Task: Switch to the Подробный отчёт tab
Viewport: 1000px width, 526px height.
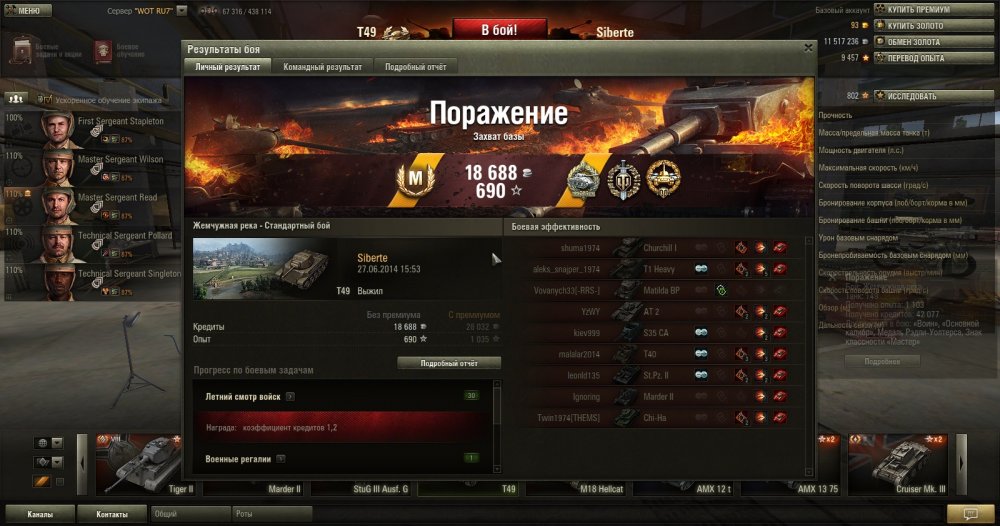Action: coord(416,67)
